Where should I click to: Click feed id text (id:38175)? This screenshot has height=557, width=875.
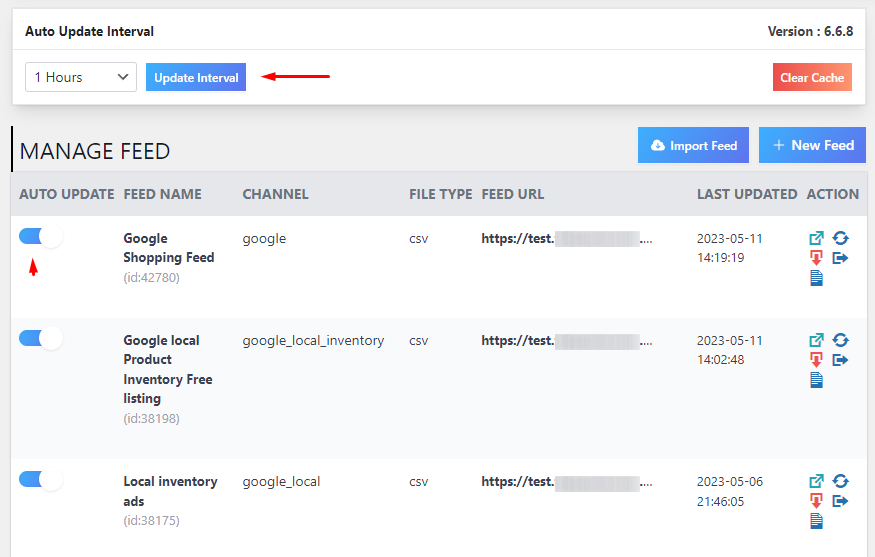coord(151,521)
